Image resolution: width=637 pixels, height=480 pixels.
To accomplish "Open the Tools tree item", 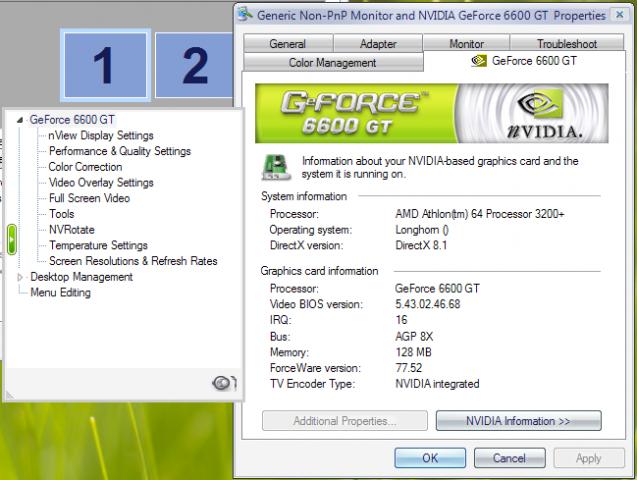I will point(61,214).
